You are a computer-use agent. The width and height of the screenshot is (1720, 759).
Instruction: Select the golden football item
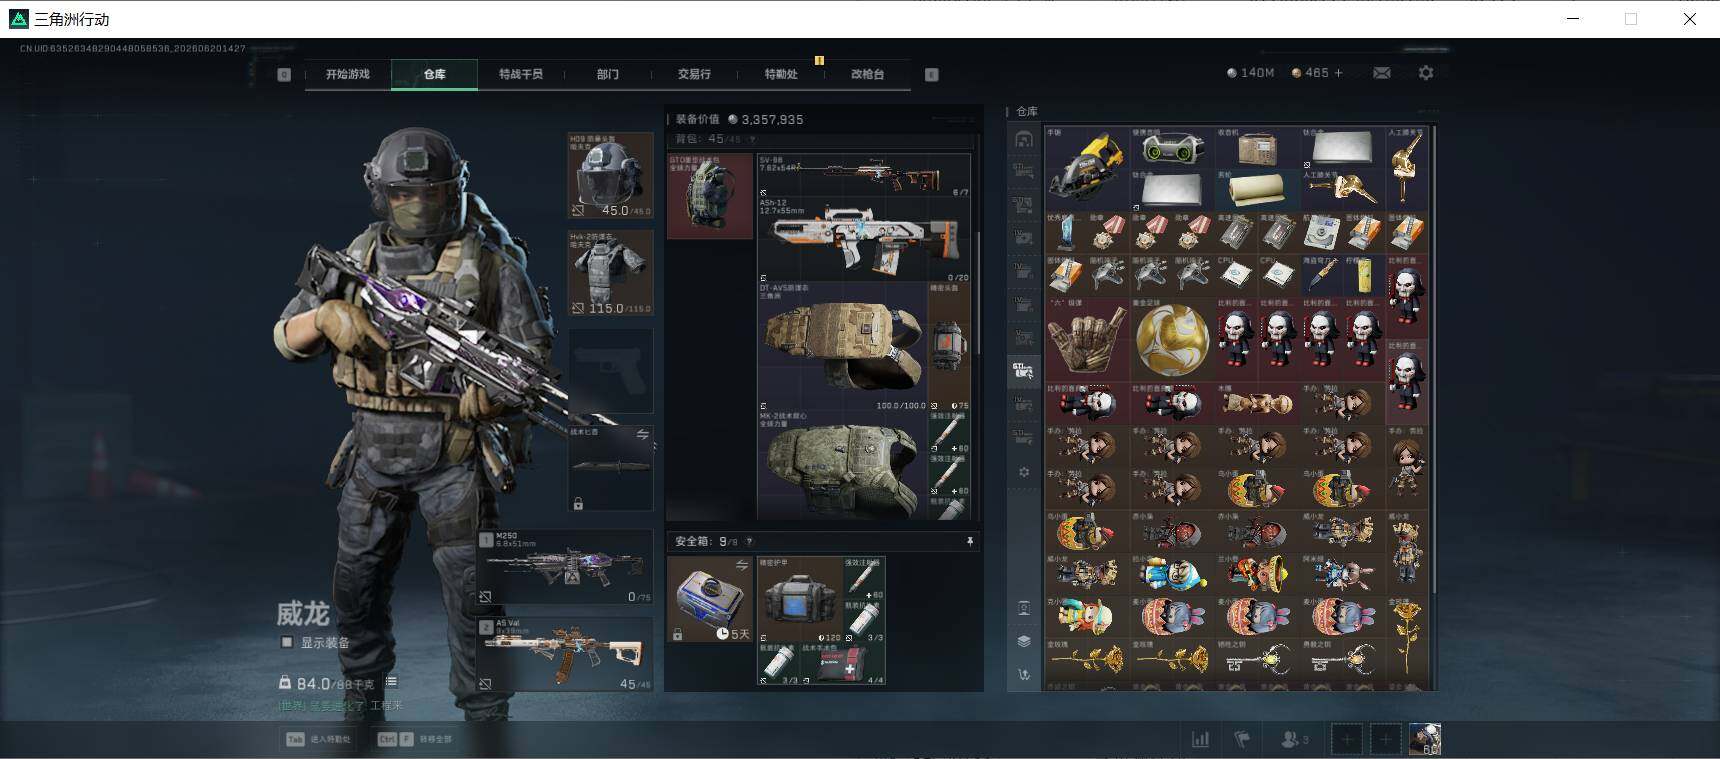point(1172,339)
